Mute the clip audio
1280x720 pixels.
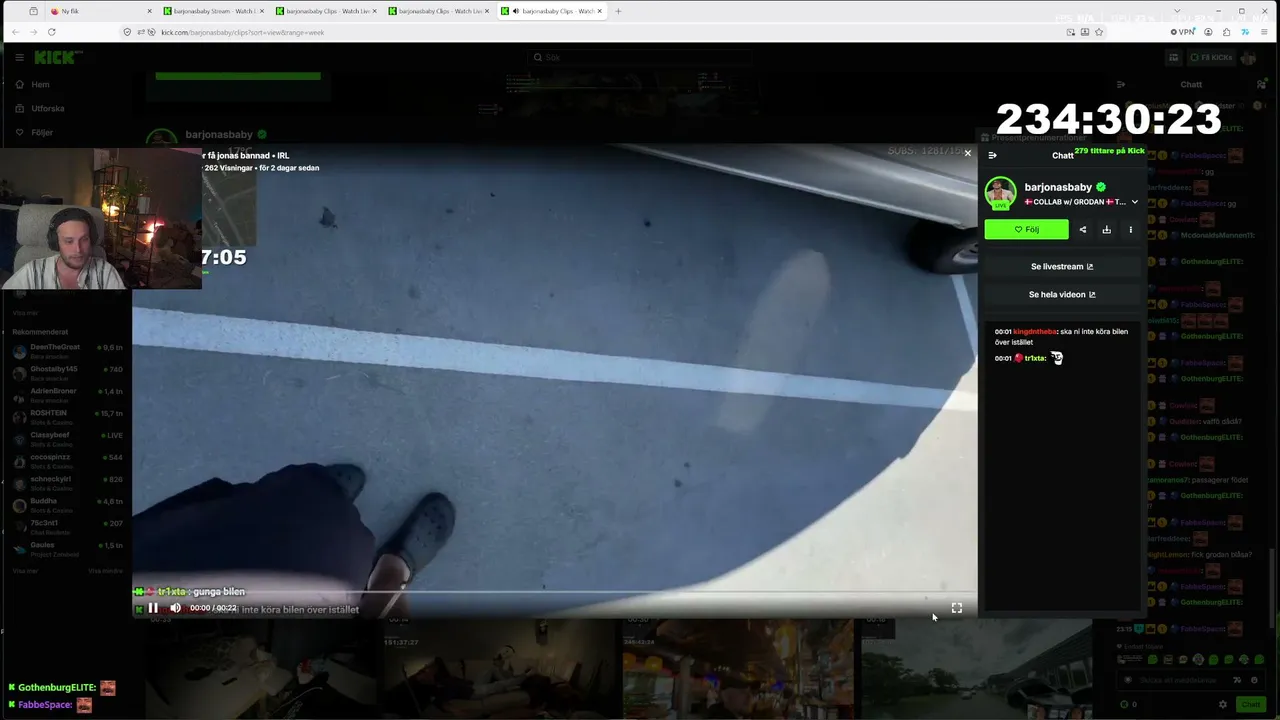coord(176,608)
